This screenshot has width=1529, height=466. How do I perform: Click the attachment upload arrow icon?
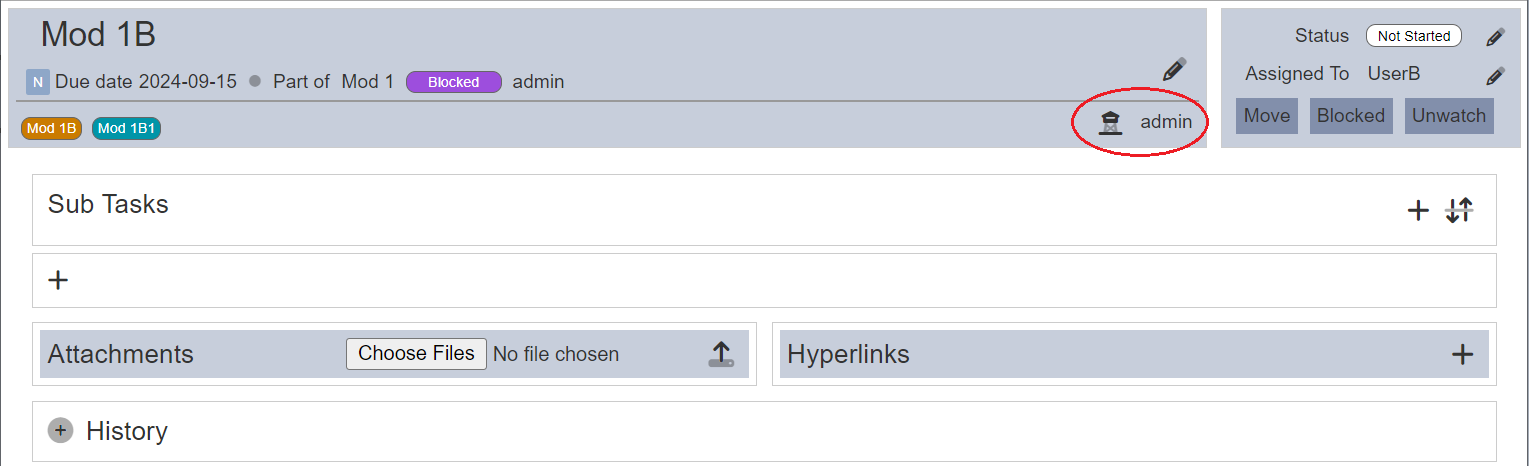[721, 354]
